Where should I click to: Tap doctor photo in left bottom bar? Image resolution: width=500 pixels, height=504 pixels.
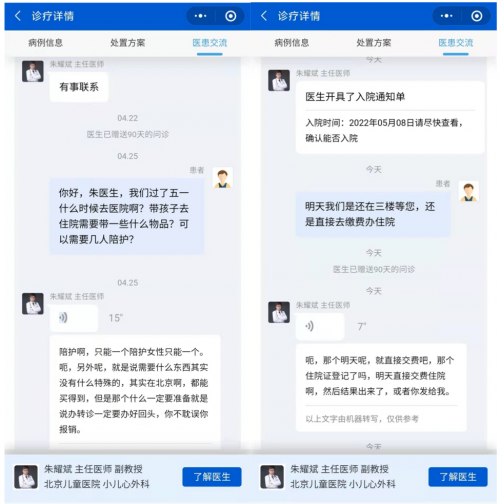coord(26,477)
